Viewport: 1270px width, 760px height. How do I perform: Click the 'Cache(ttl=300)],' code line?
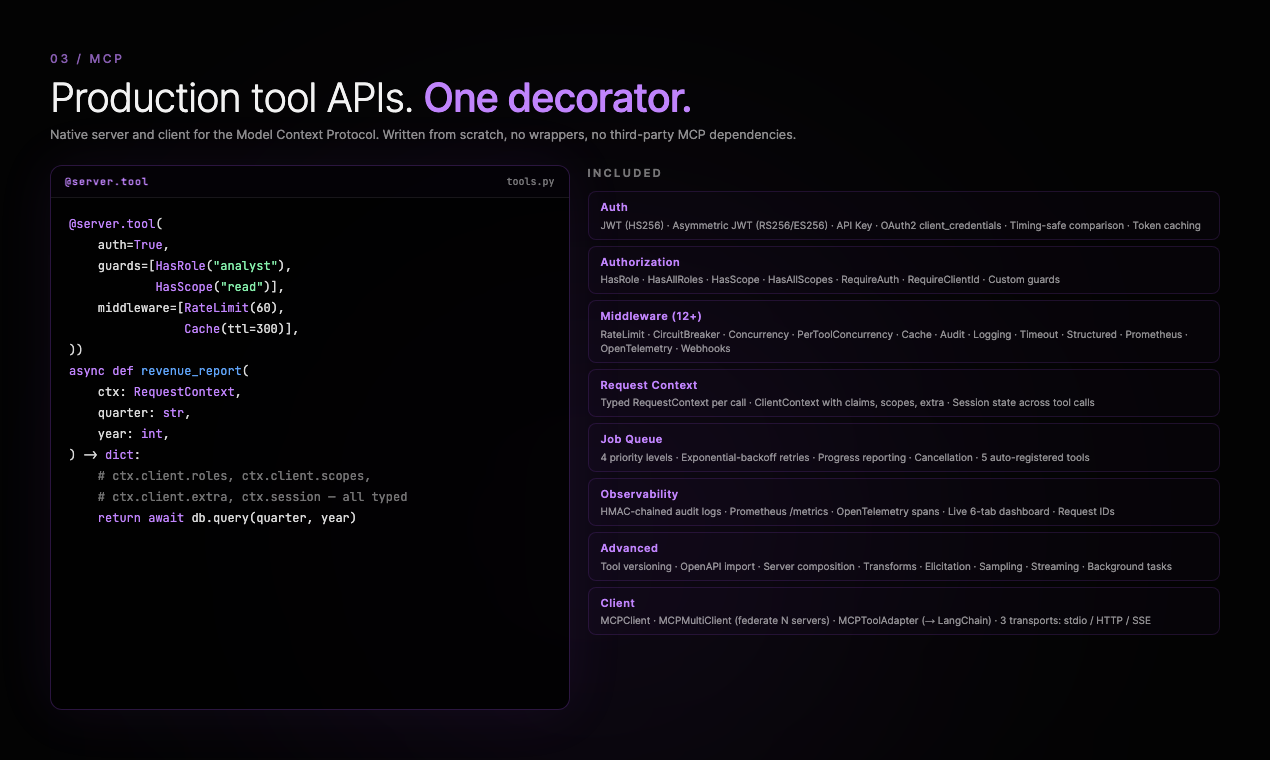[241, 329]
